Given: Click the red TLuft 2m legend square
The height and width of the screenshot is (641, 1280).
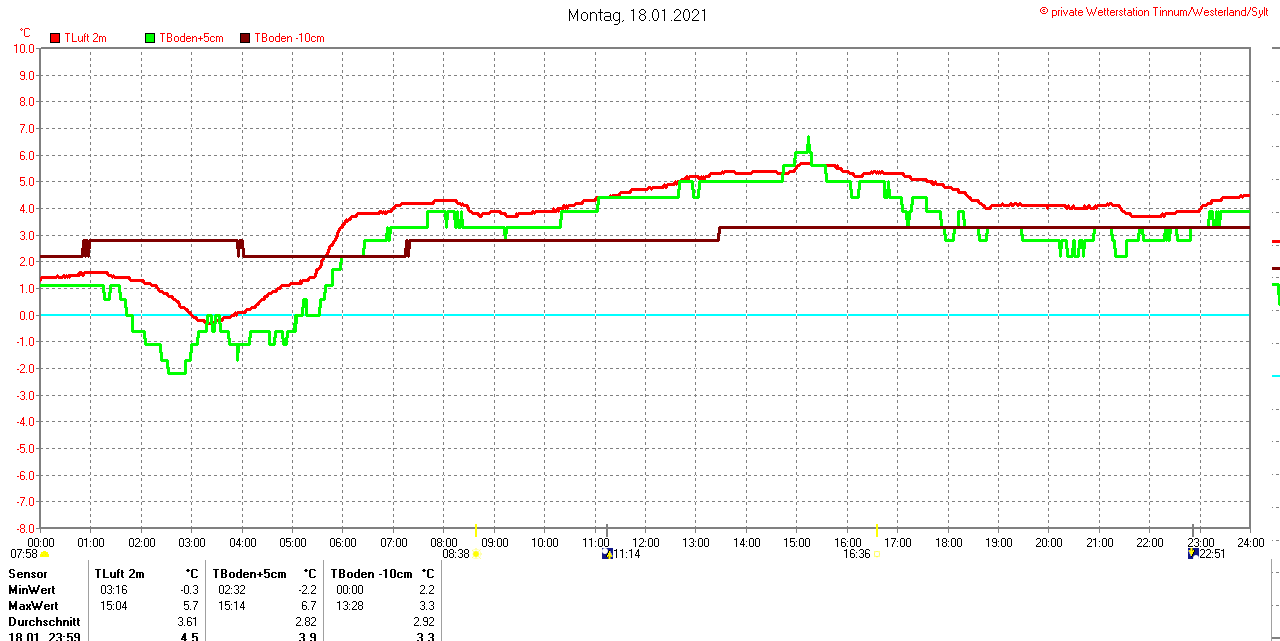Looking at the screenshot, I should pos(55,38).
